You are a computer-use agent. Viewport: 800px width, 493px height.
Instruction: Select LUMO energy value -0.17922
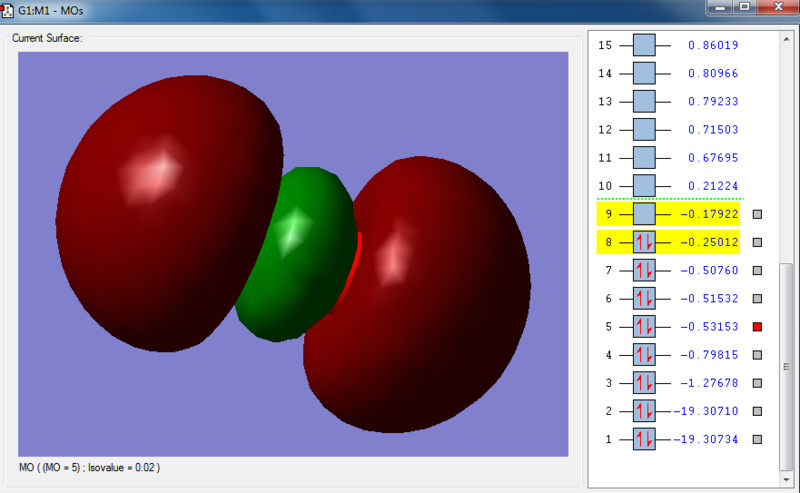tap(709, 214)
